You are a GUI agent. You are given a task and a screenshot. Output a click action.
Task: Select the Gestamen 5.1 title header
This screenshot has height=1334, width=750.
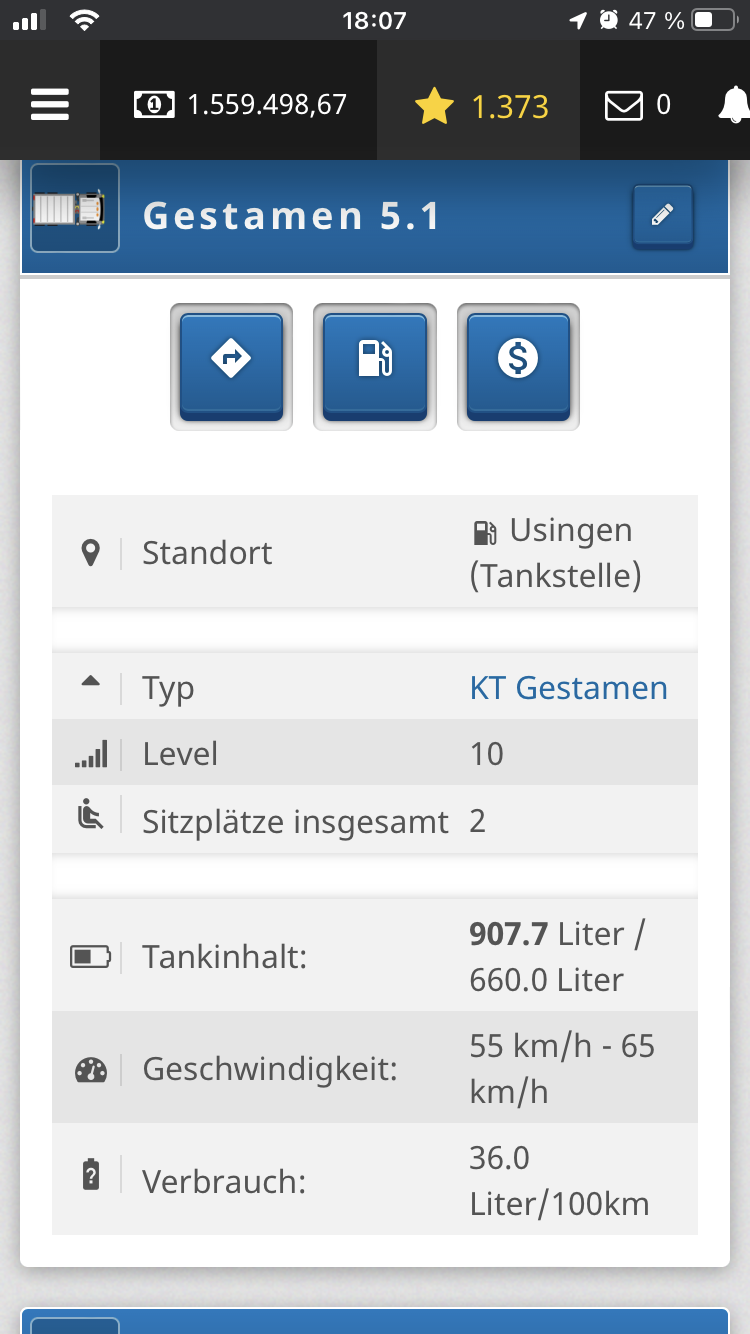[x=292, y=216]
